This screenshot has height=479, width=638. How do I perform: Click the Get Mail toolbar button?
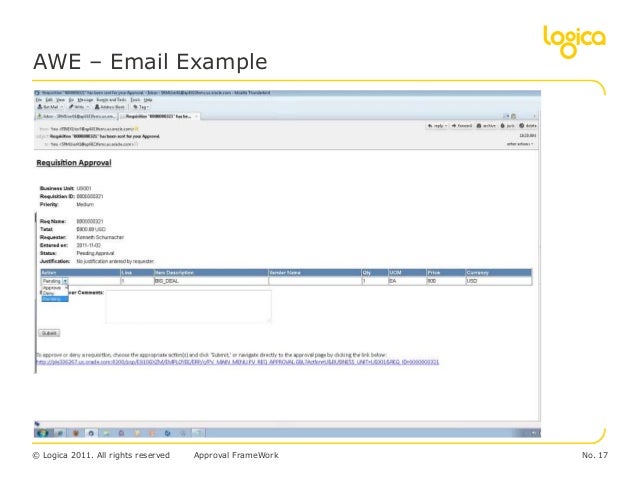click(x=50, y=107)
